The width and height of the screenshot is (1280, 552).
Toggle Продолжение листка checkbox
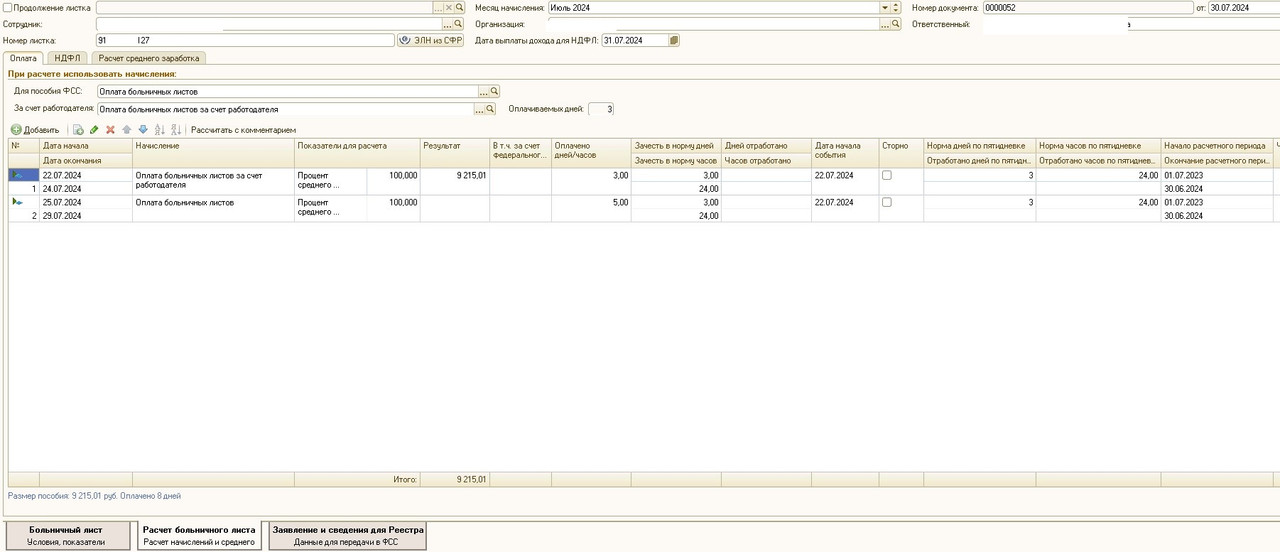click(x=8, y=7)
